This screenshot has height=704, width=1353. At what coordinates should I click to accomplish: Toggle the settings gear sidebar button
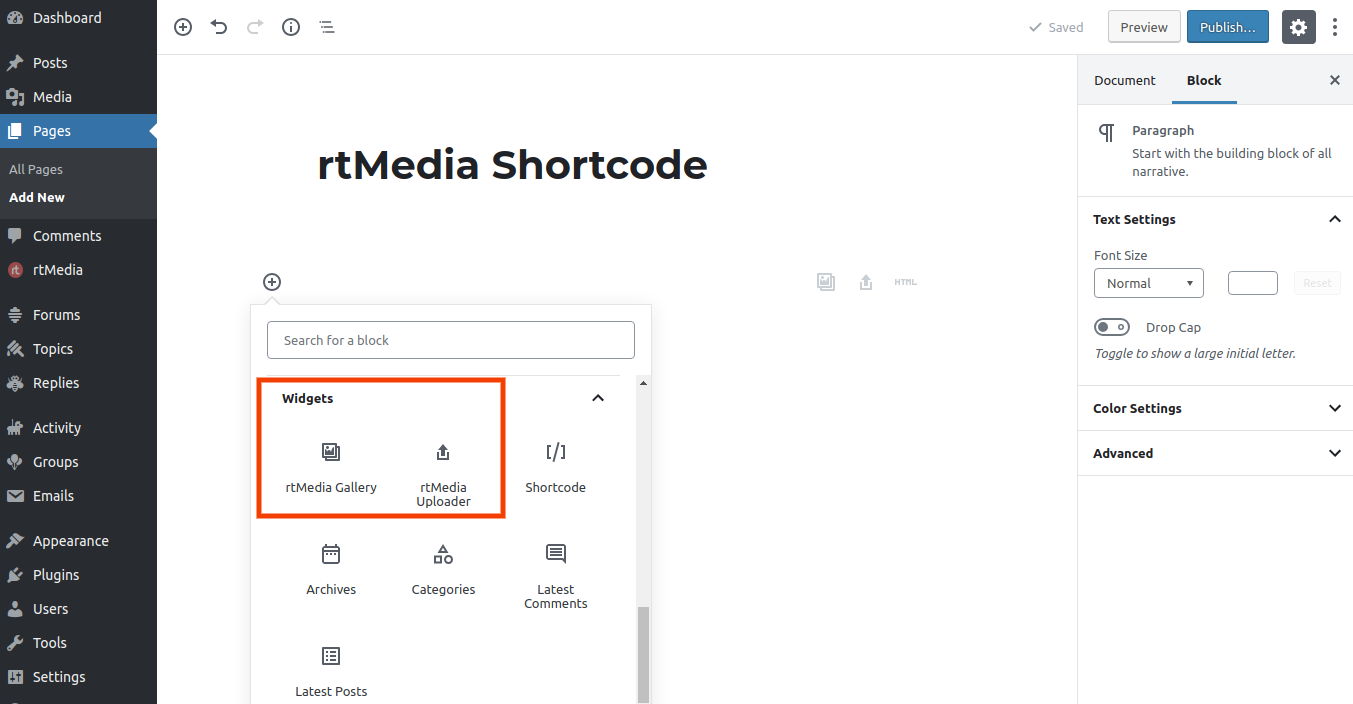1298,27
